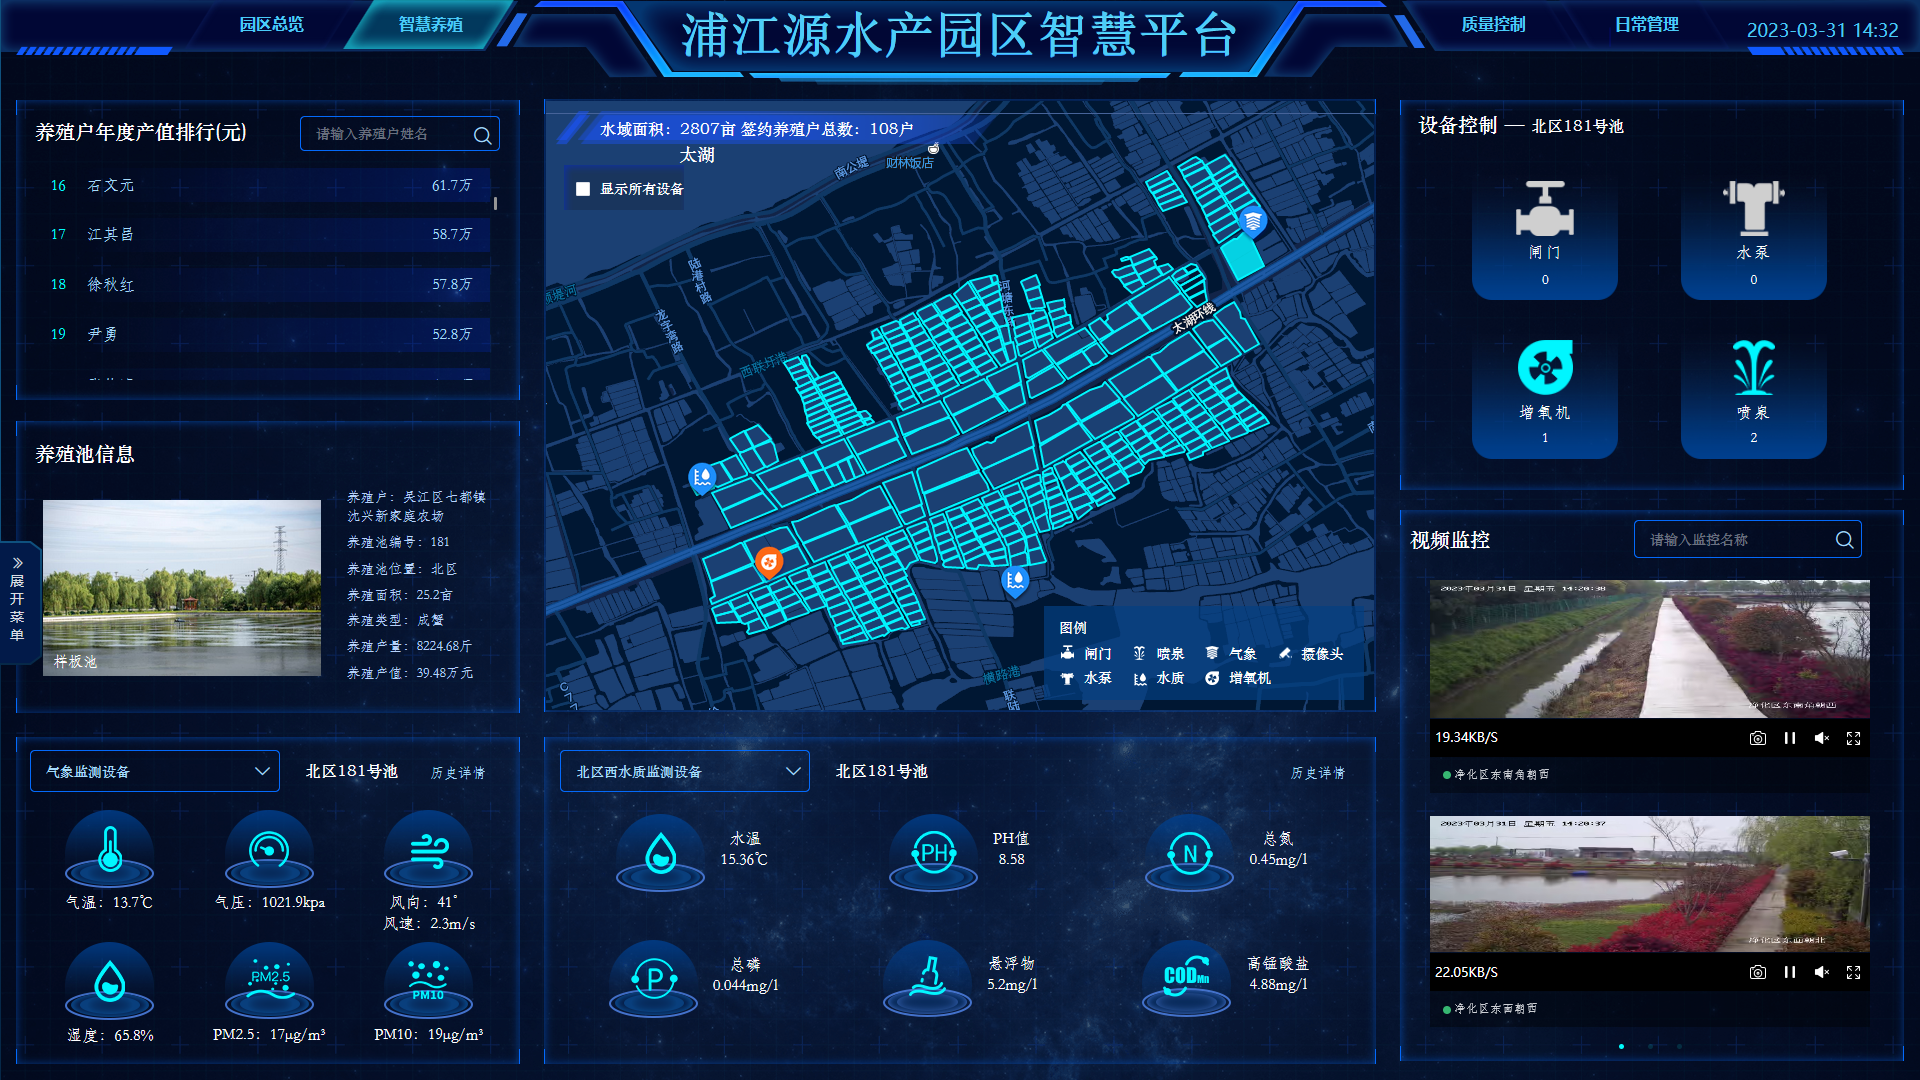Click the 增氧机 legend icon
This screenshot has height=1080, width=1920.
(1212, 678)
